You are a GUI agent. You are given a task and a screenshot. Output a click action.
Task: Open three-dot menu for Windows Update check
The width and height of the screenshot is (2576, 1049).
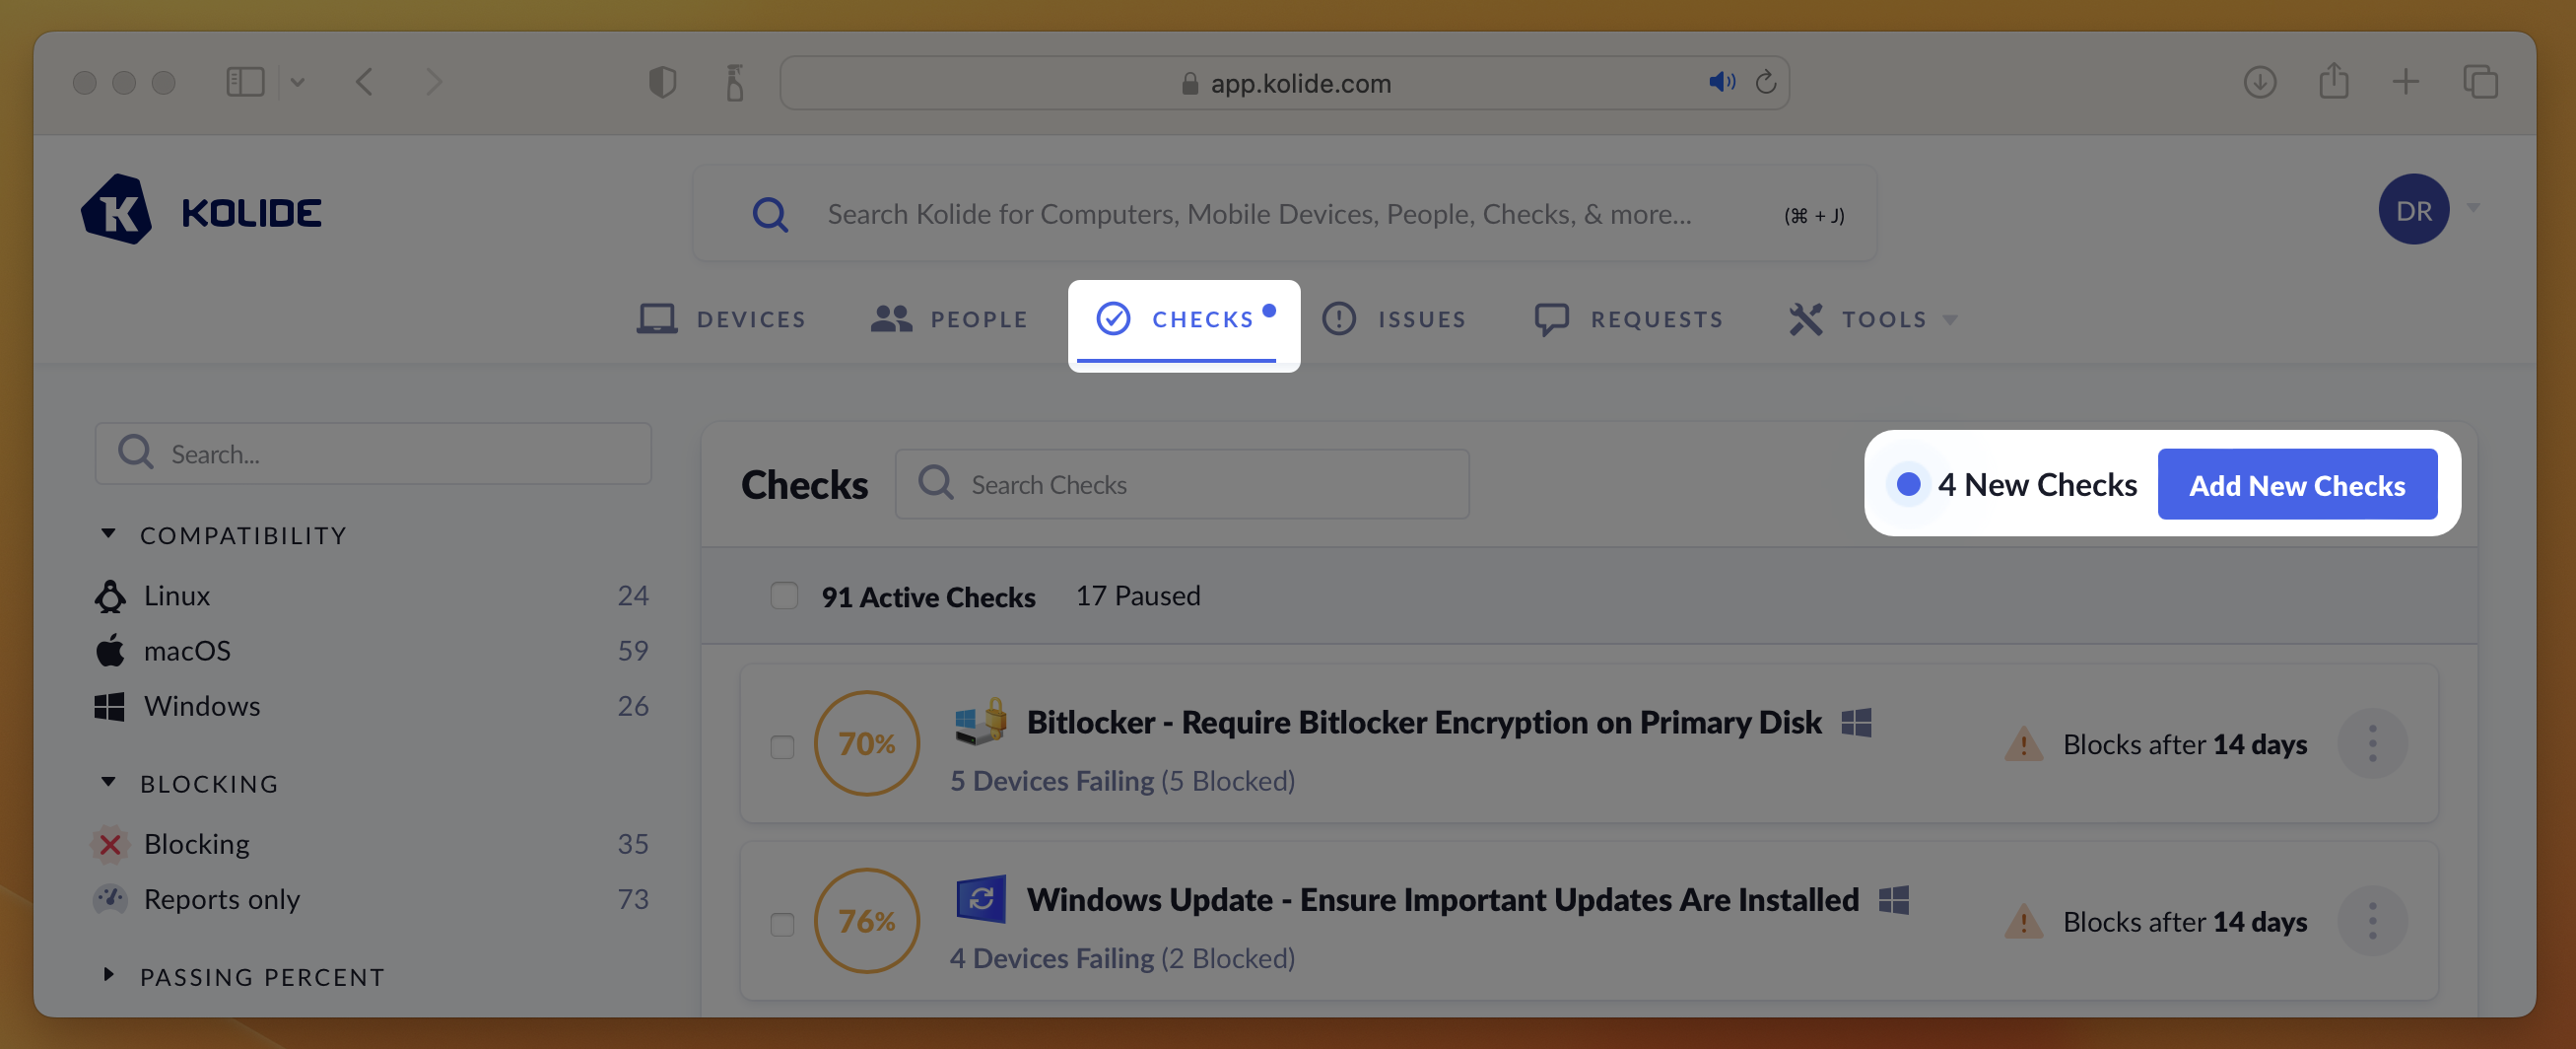pos(2372,920)
